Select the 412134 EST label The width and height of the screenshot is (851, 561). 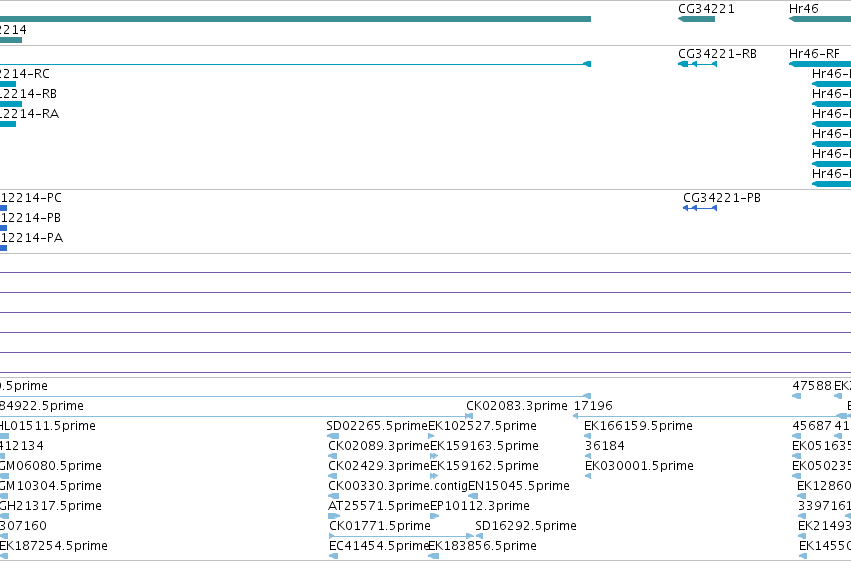pos(22,446)
